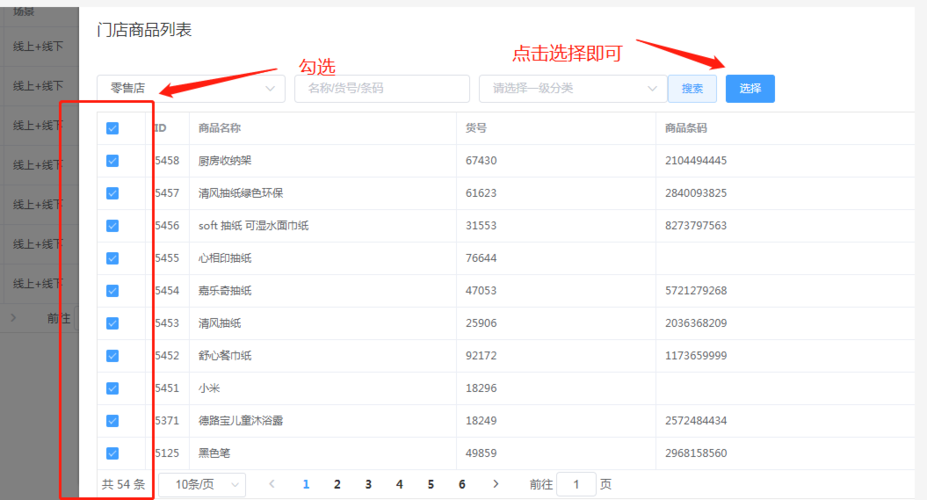Click the ID column header
The width and height of the screenshot is (927, 500).
161,128
